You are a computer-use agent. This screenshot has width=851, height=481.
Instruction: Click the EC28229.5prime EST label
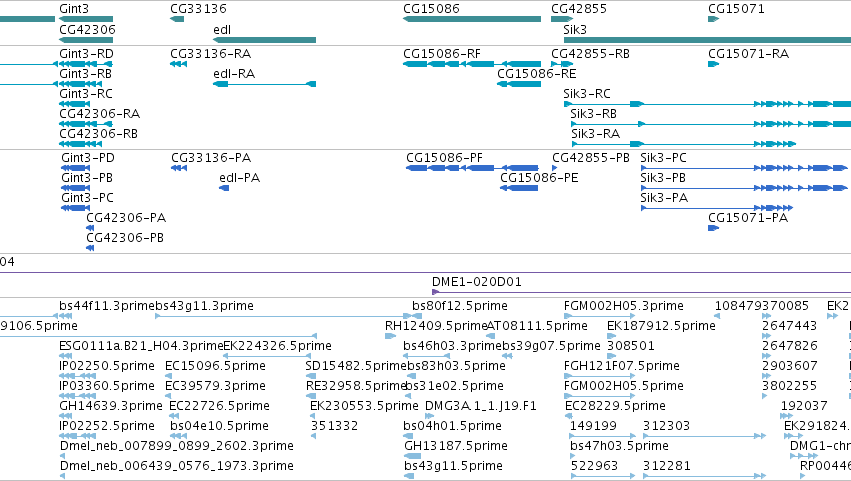(x=615, y=407)
